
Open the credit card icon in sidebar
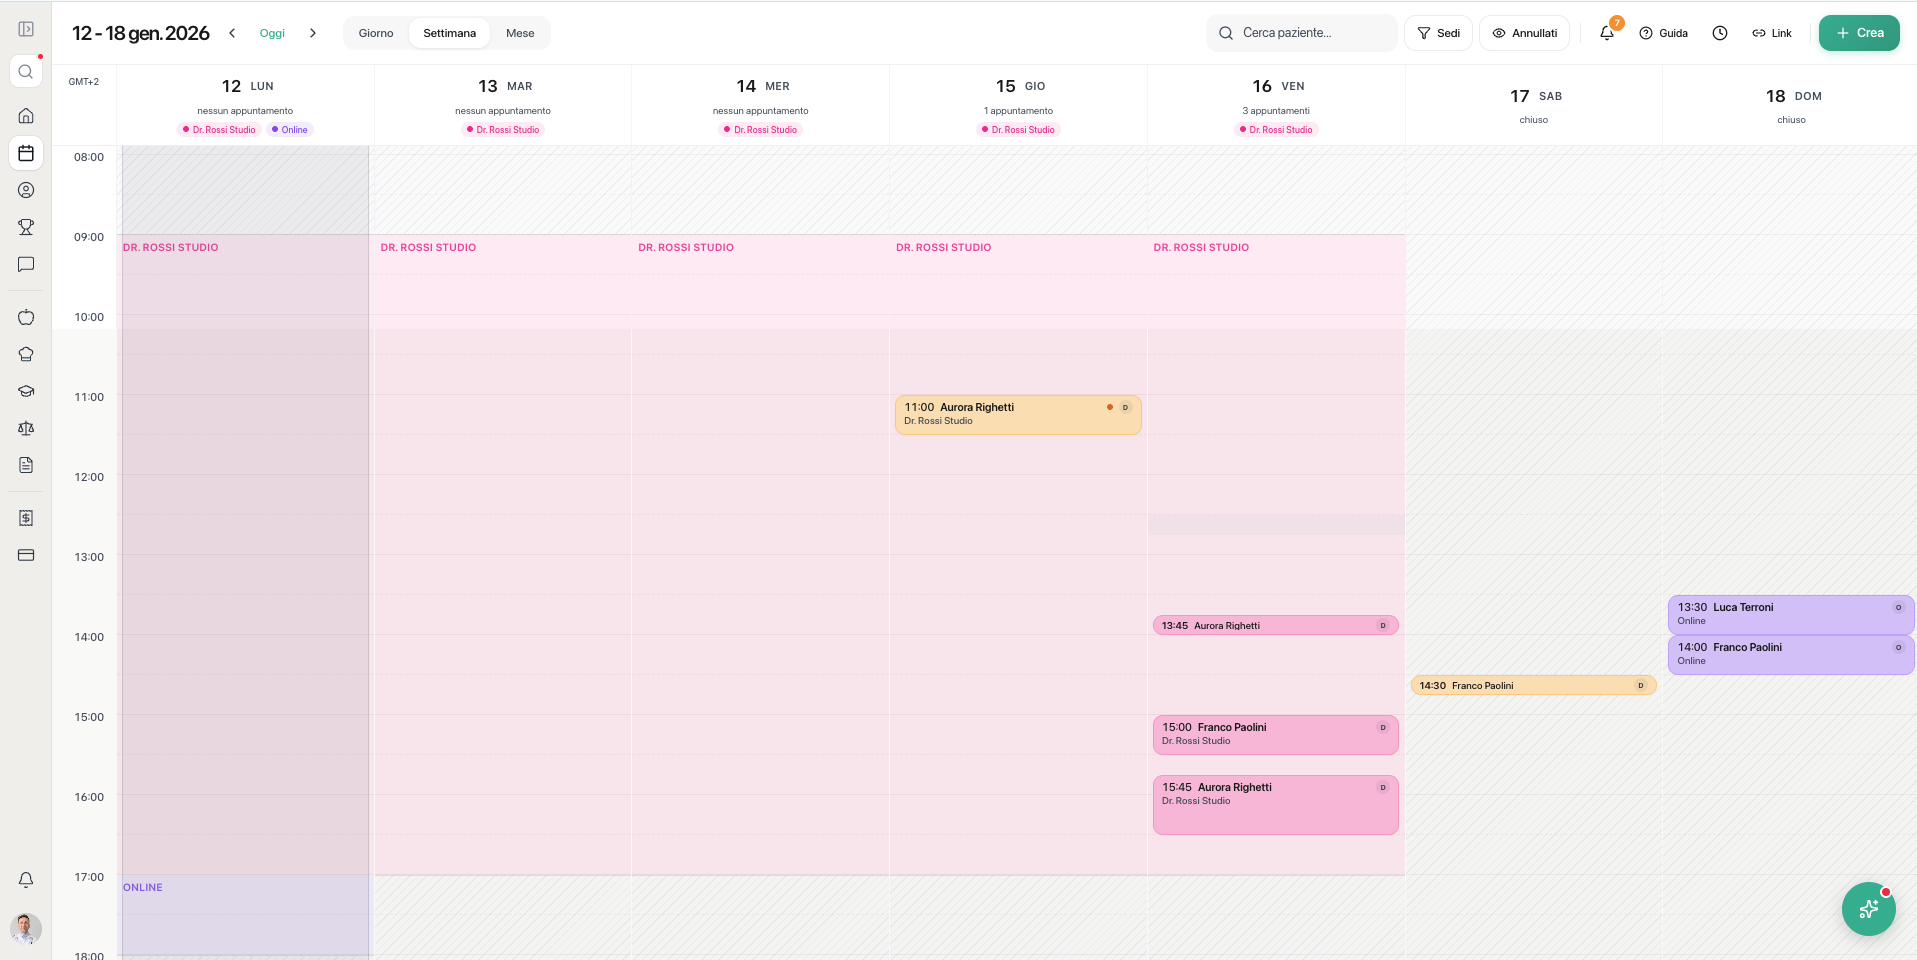tap(26, 555)
